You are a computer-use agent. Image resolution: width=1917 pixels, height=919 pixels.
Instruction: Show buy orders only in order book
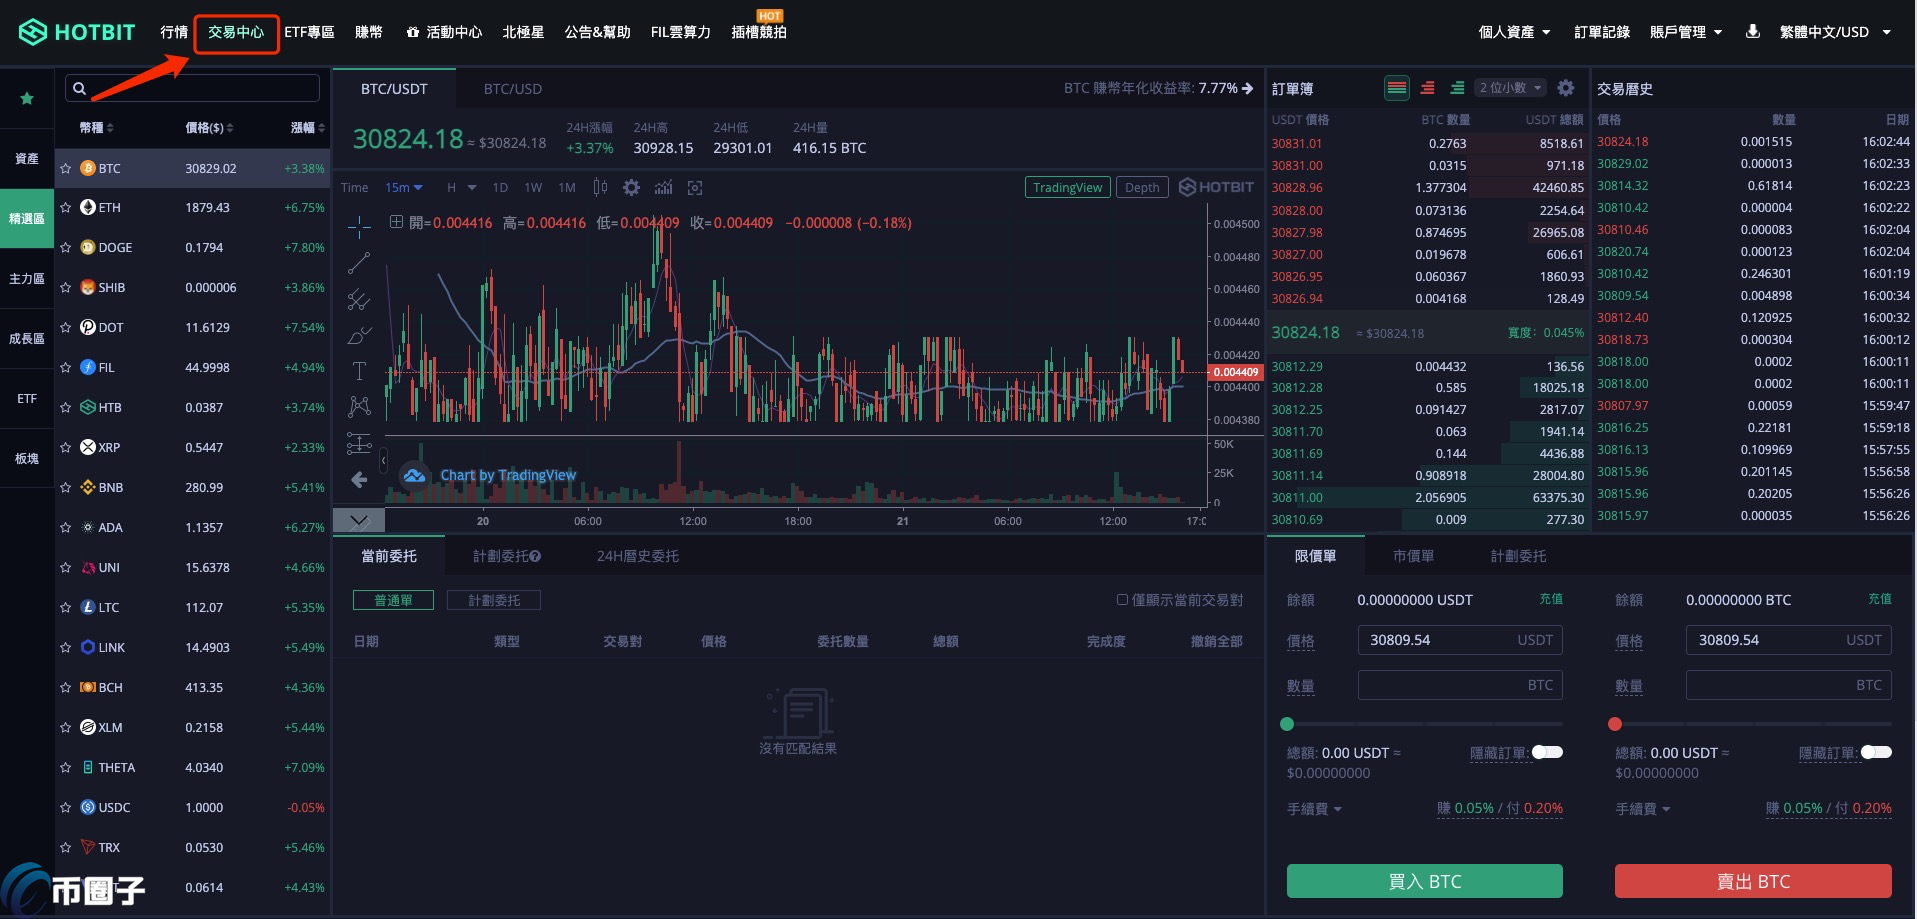[x=1457, y=88]
